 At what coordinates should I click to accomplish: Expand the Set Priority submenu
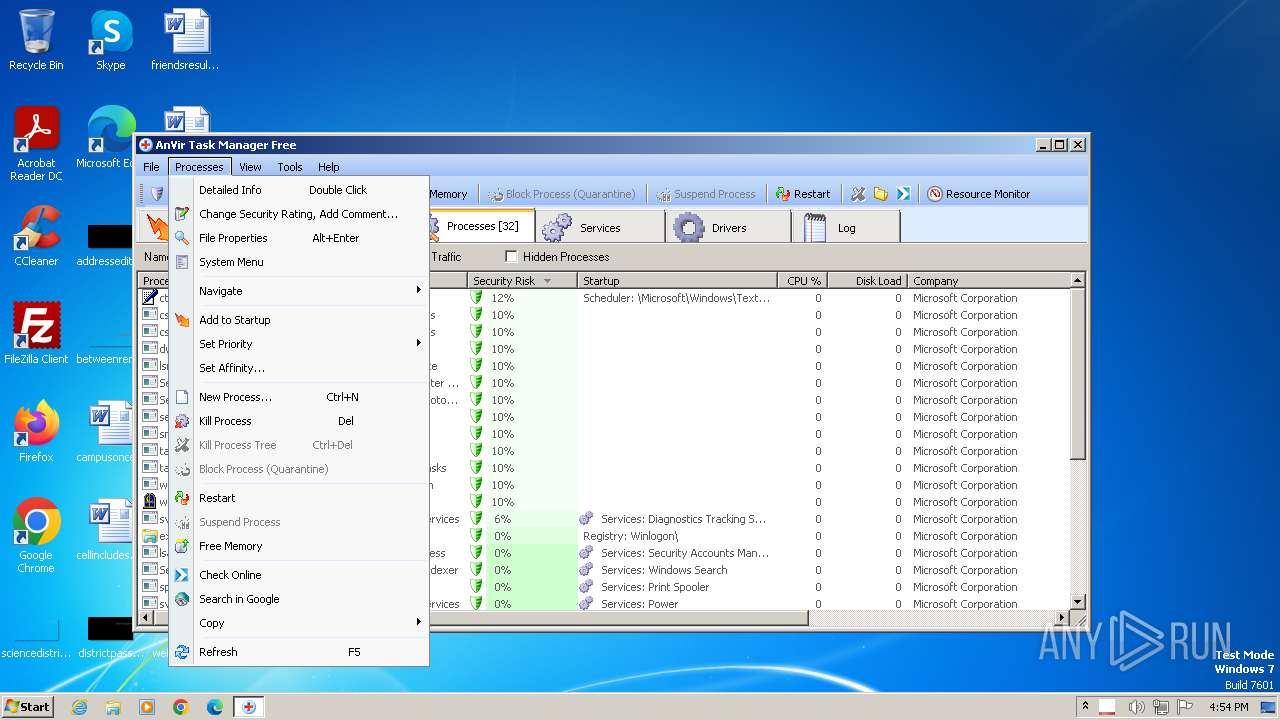point(299,344)
